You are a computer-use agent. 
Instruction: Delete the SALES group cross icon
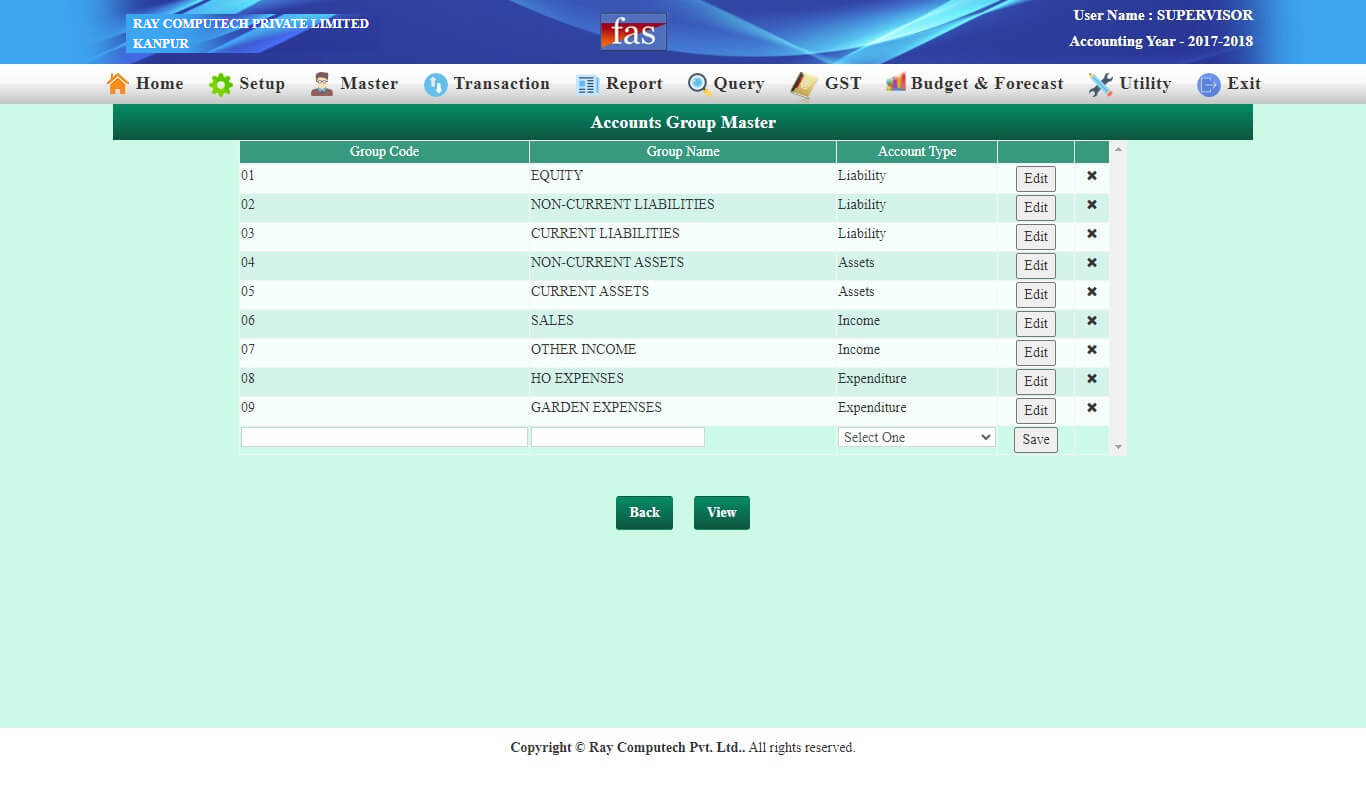point(1092,321)
